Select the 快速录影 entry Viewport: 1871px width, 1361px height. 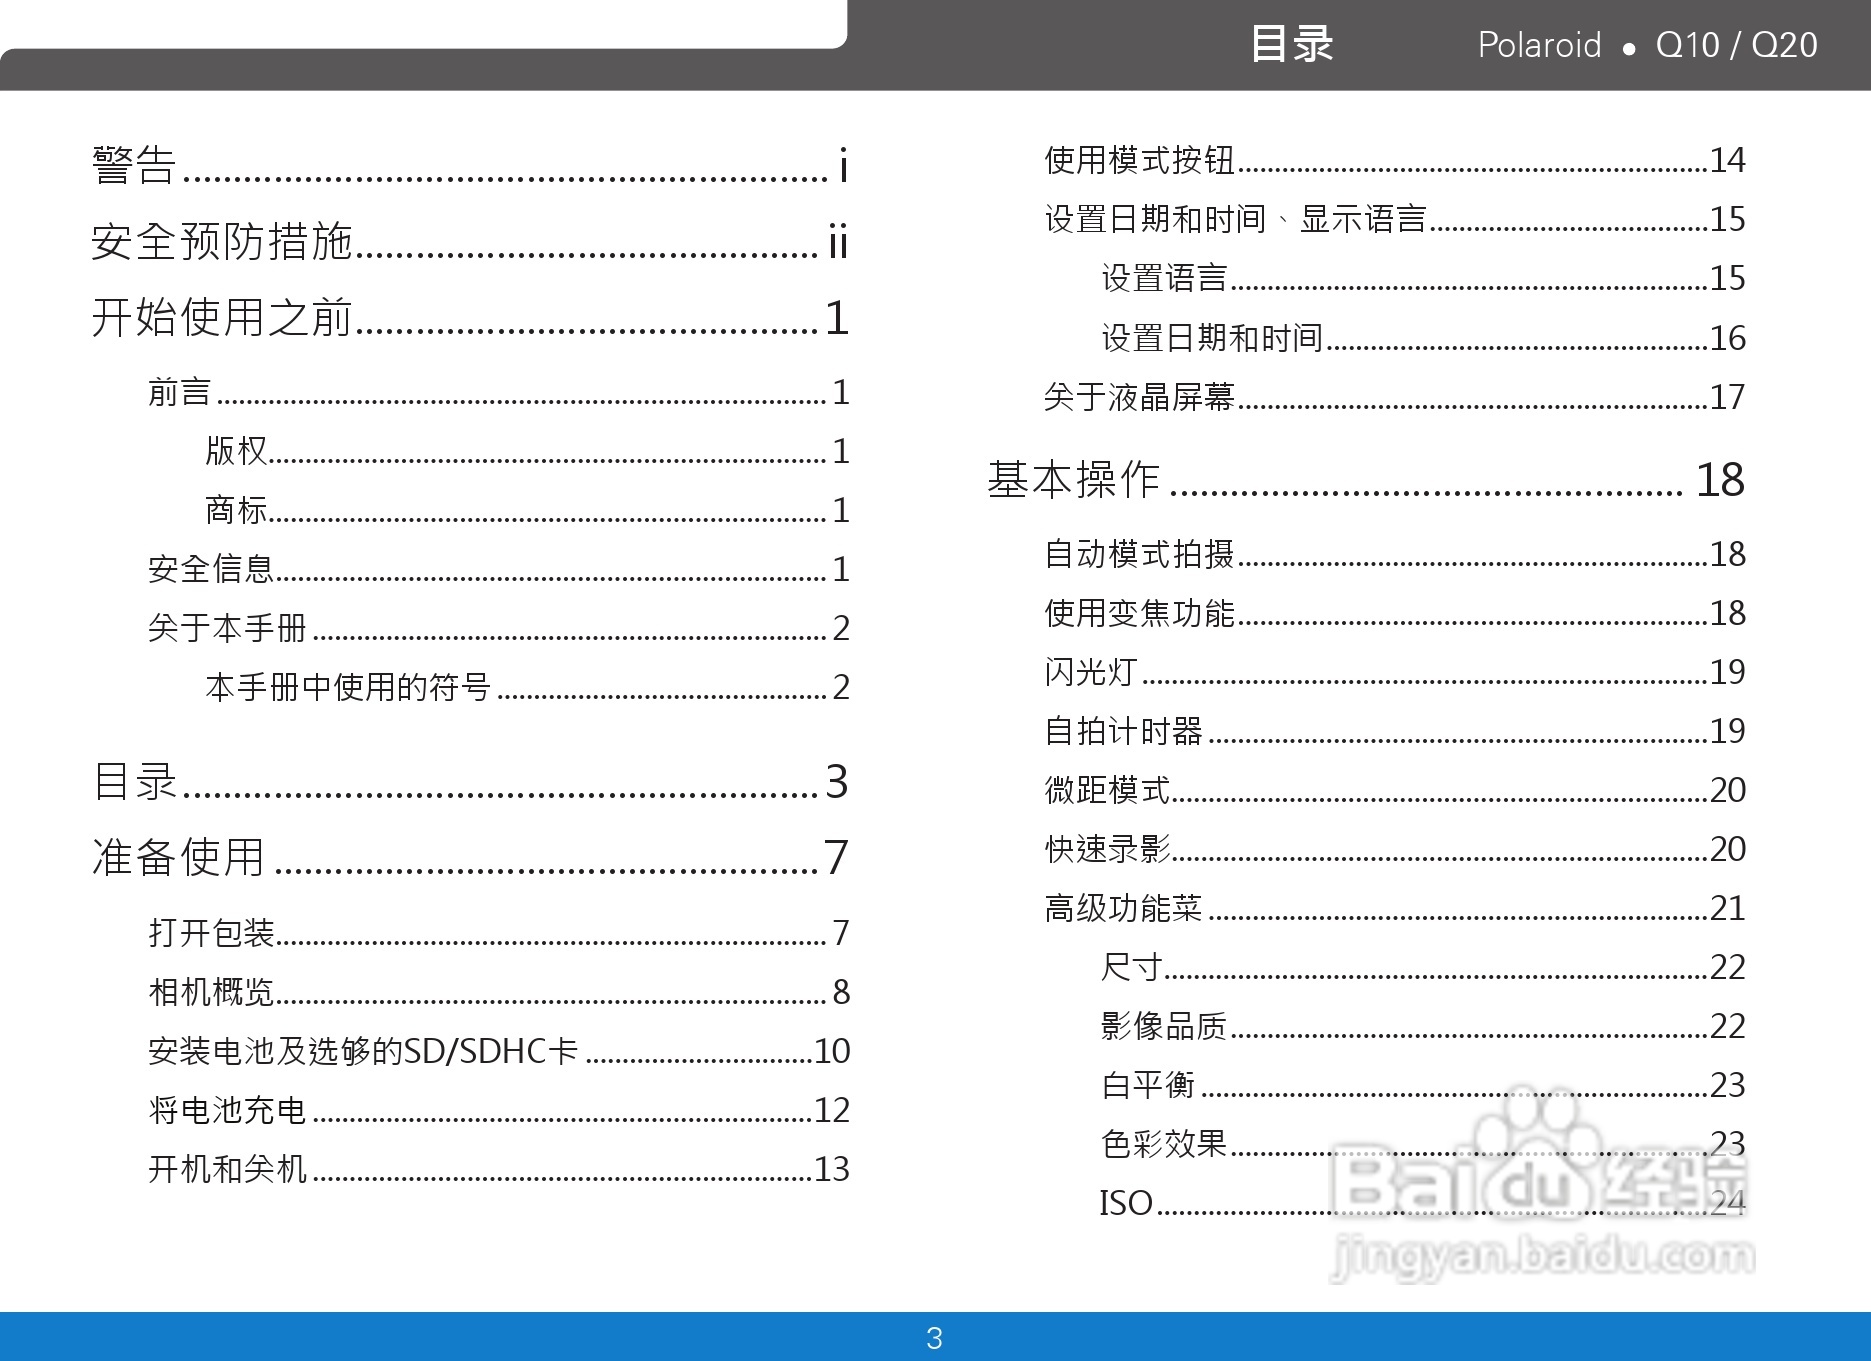[1395, 849]
